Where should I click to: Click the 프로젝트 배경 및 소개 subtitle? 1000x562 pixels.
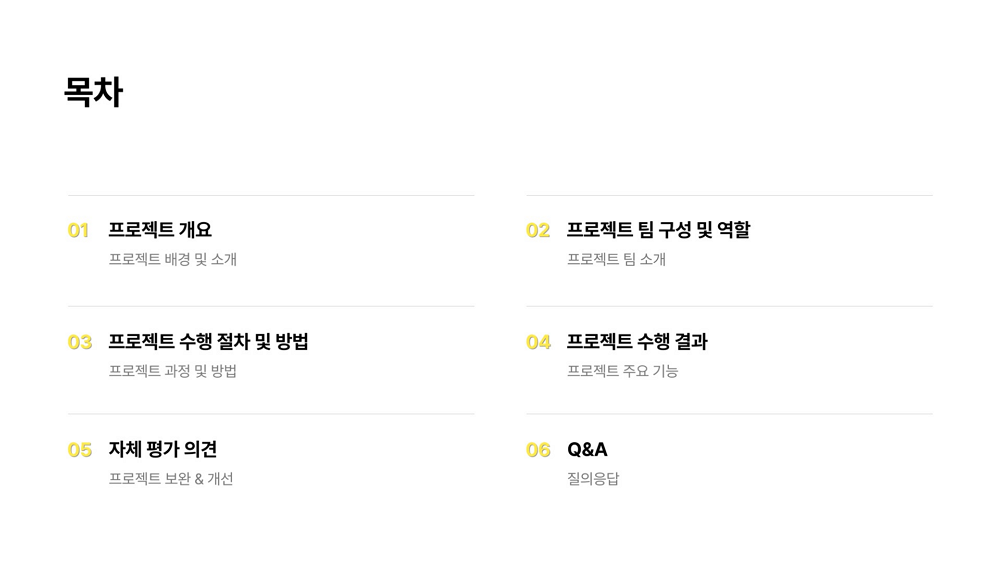[173, 259]
